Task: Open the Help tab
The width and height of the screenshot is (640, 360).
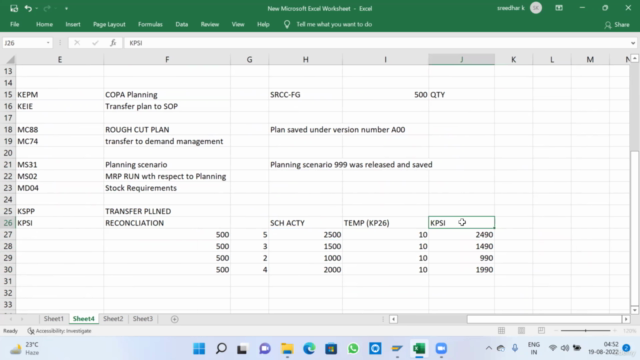Action: pyautogui.click(x=263, y=24)
